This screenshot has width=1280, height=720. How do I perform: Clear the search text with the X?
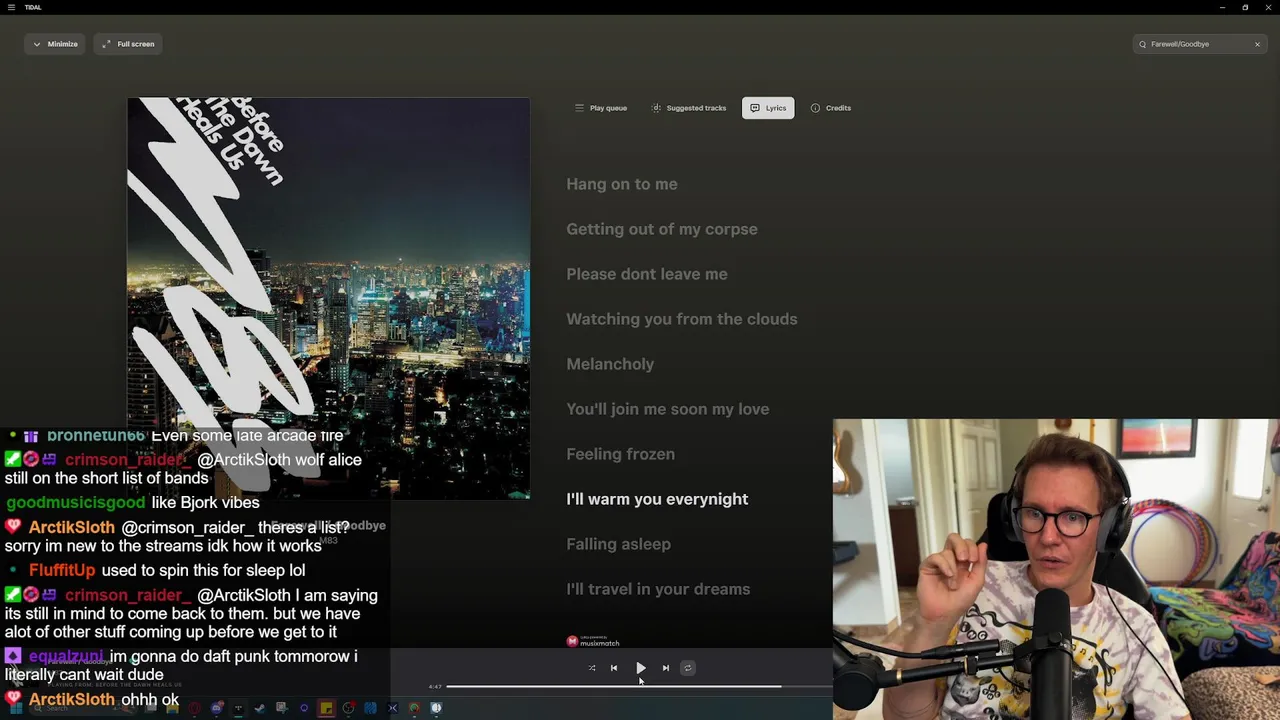pyautogui.click(x=1257, y=44)
